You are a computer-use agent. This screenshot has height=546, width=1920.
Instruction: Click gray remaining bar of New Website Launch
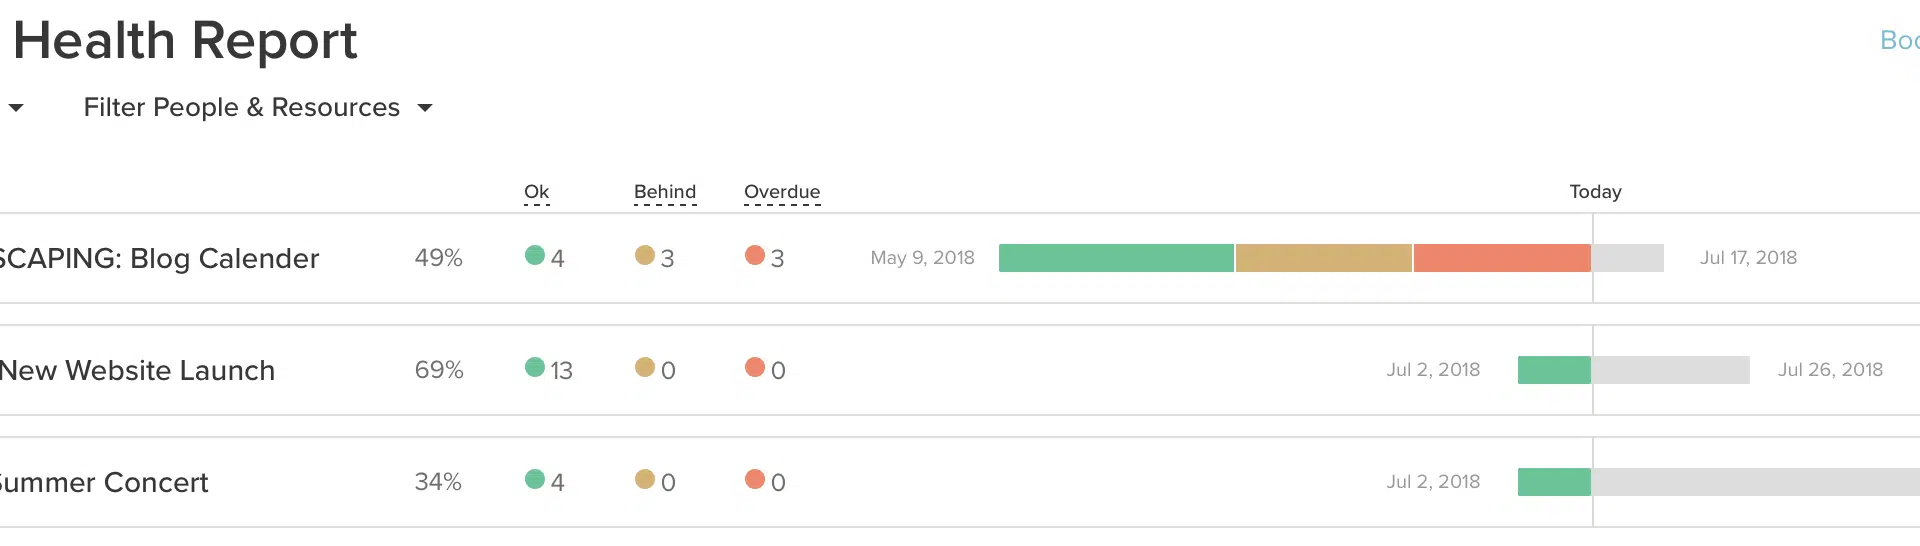pyautogui.click(x=1670, y=370)
